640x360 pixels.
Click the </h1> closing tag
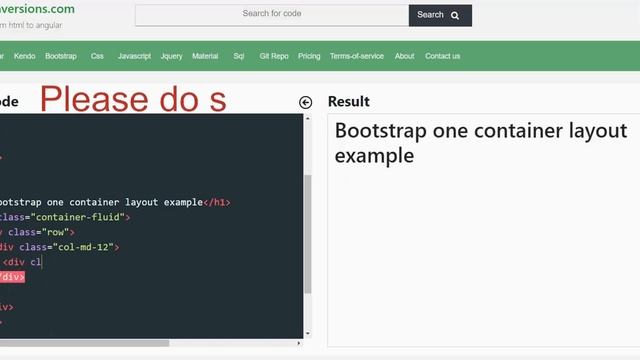pyautogui.click(x=217, y=202)
